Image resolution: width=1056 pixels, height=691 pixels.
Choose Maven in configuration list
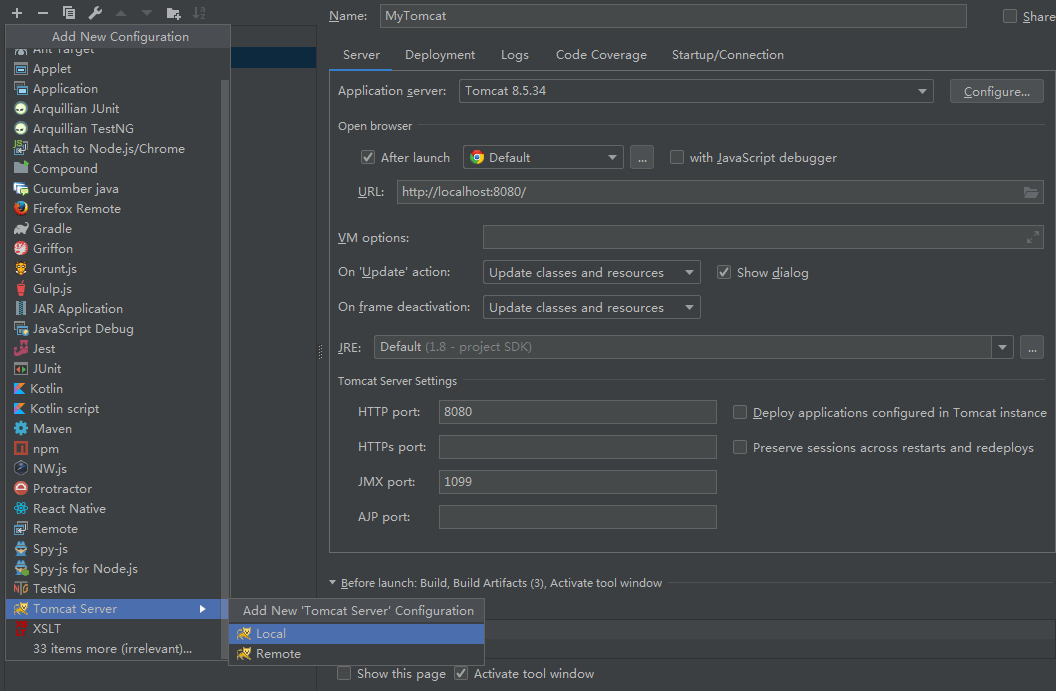click(x=52, y=428)
